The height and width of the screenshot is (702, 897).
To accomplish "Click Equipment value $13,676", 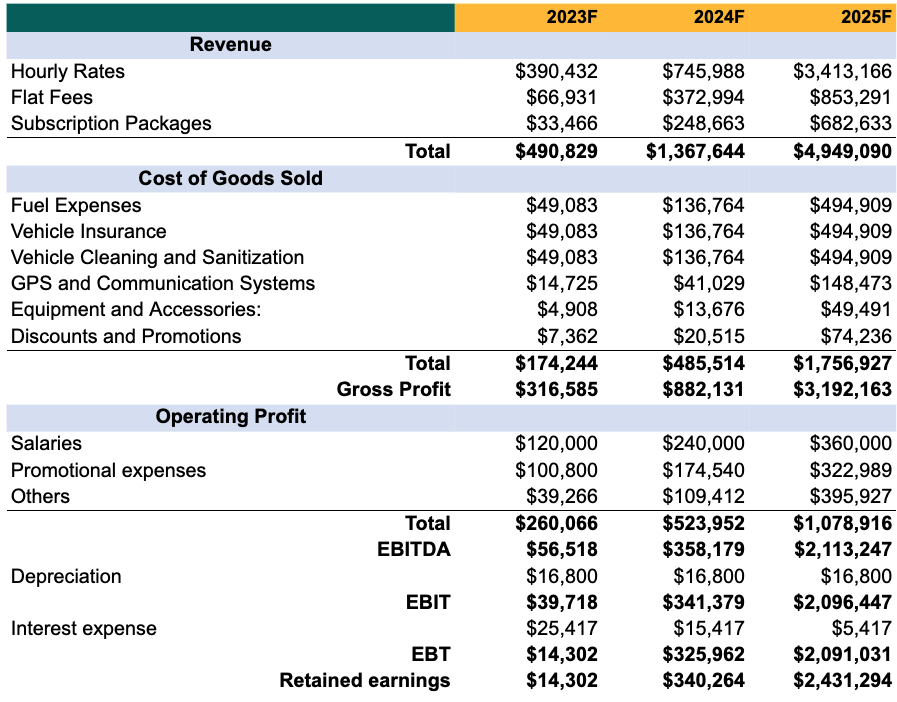I will 709,310.
